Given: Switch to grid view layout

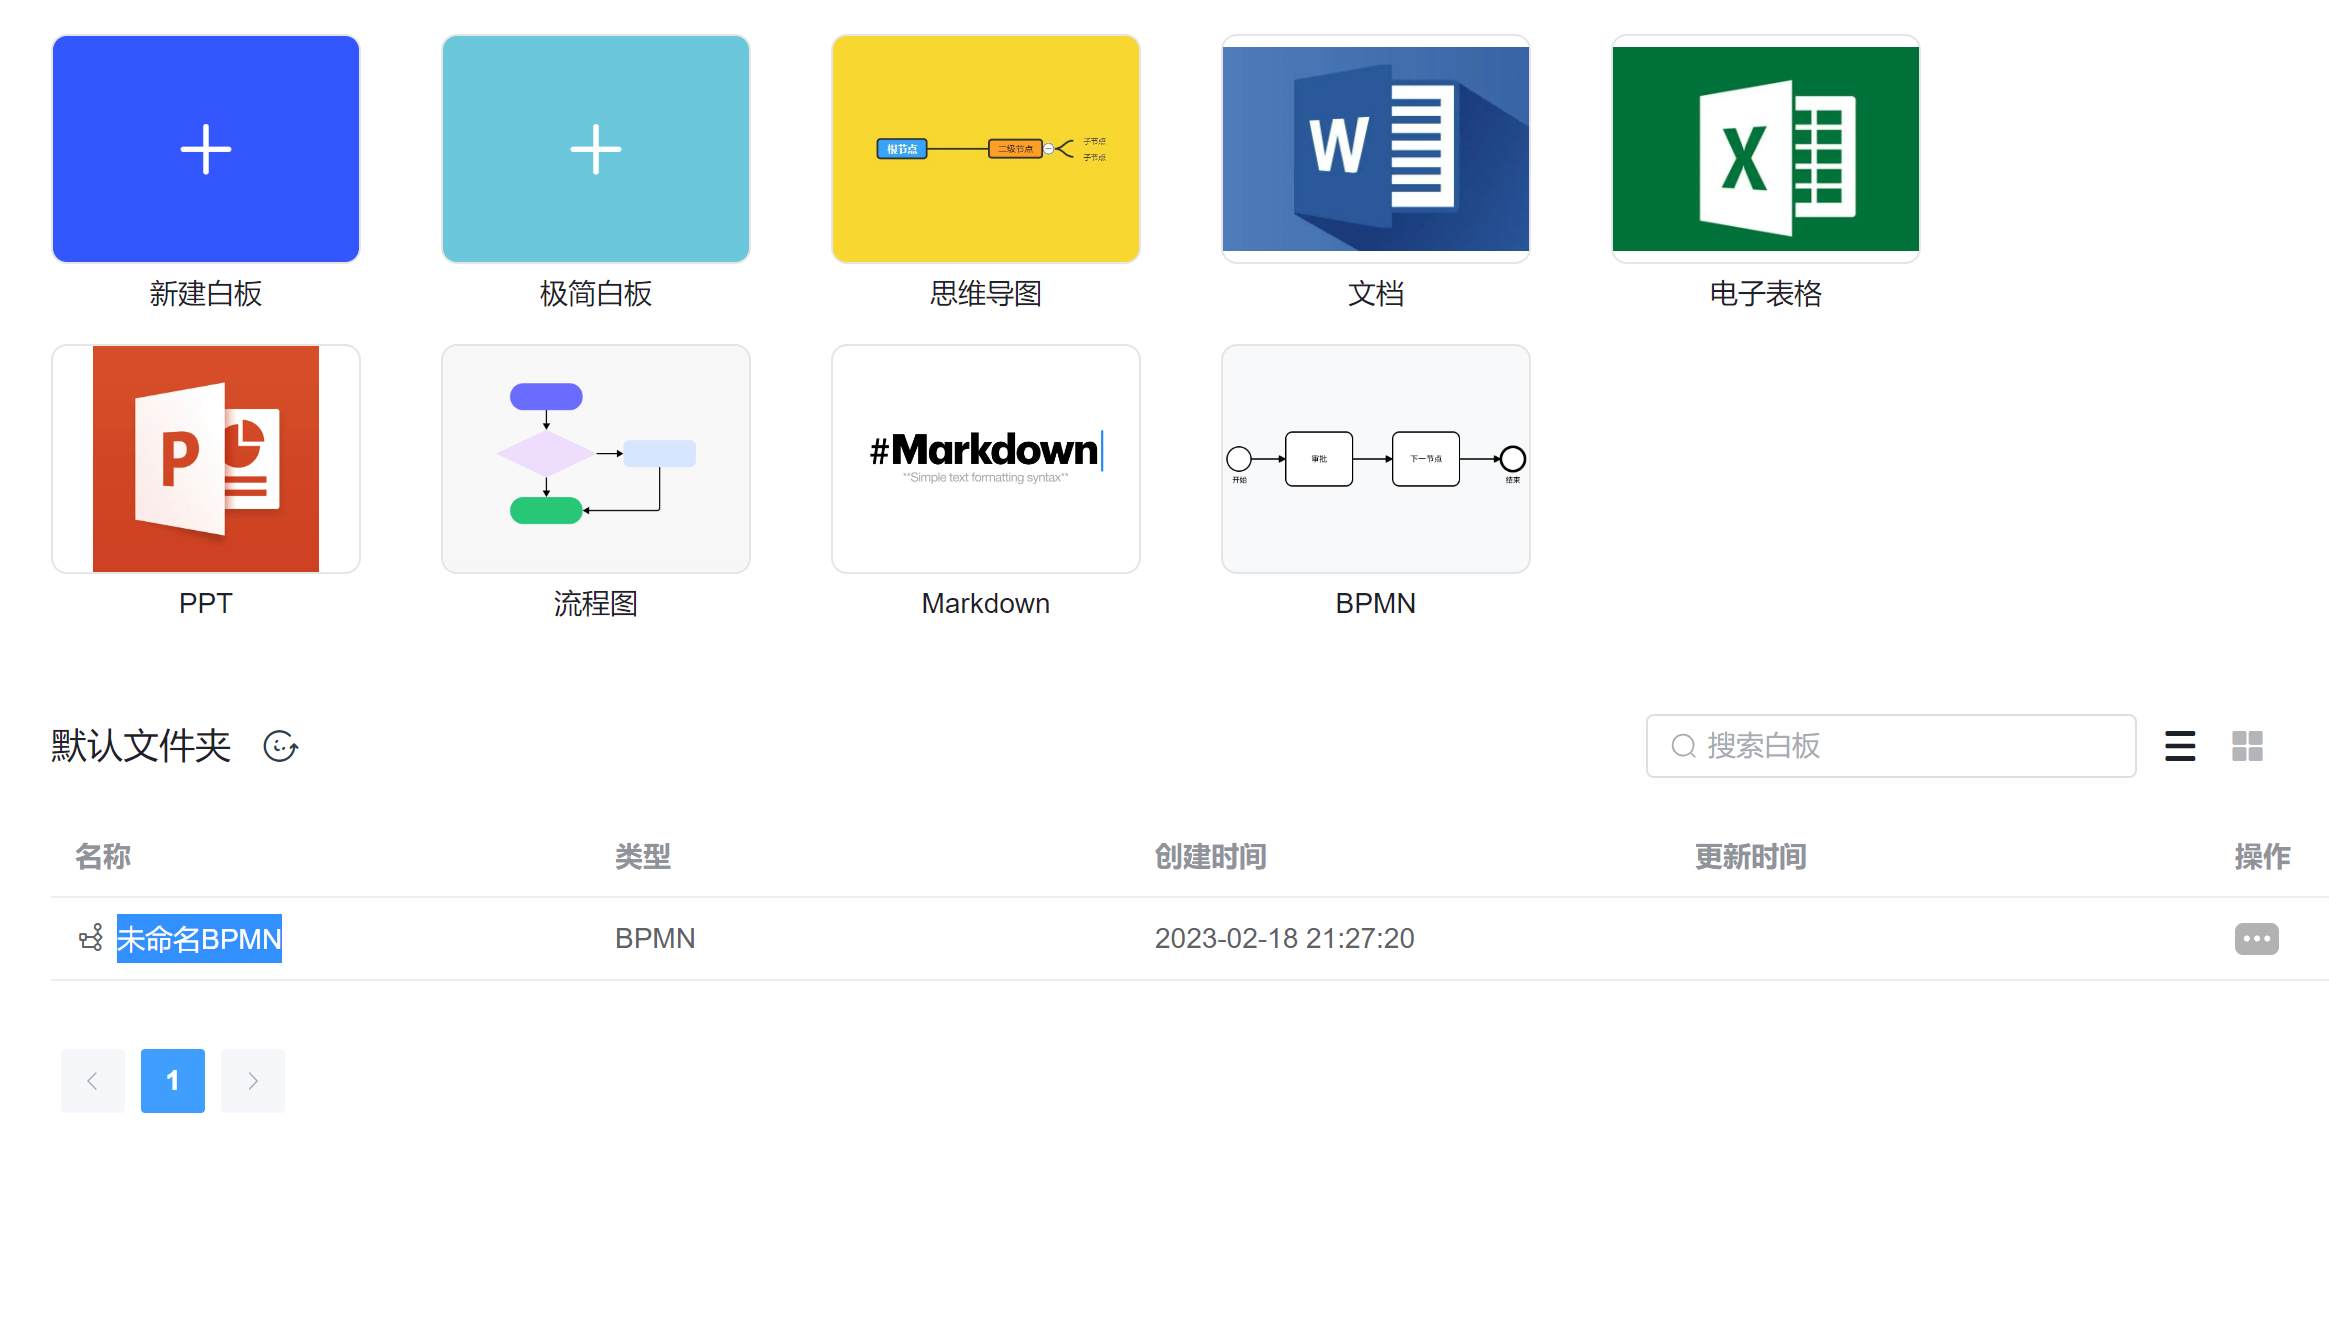Looking at the screenshot, I should click(2247, 746).
